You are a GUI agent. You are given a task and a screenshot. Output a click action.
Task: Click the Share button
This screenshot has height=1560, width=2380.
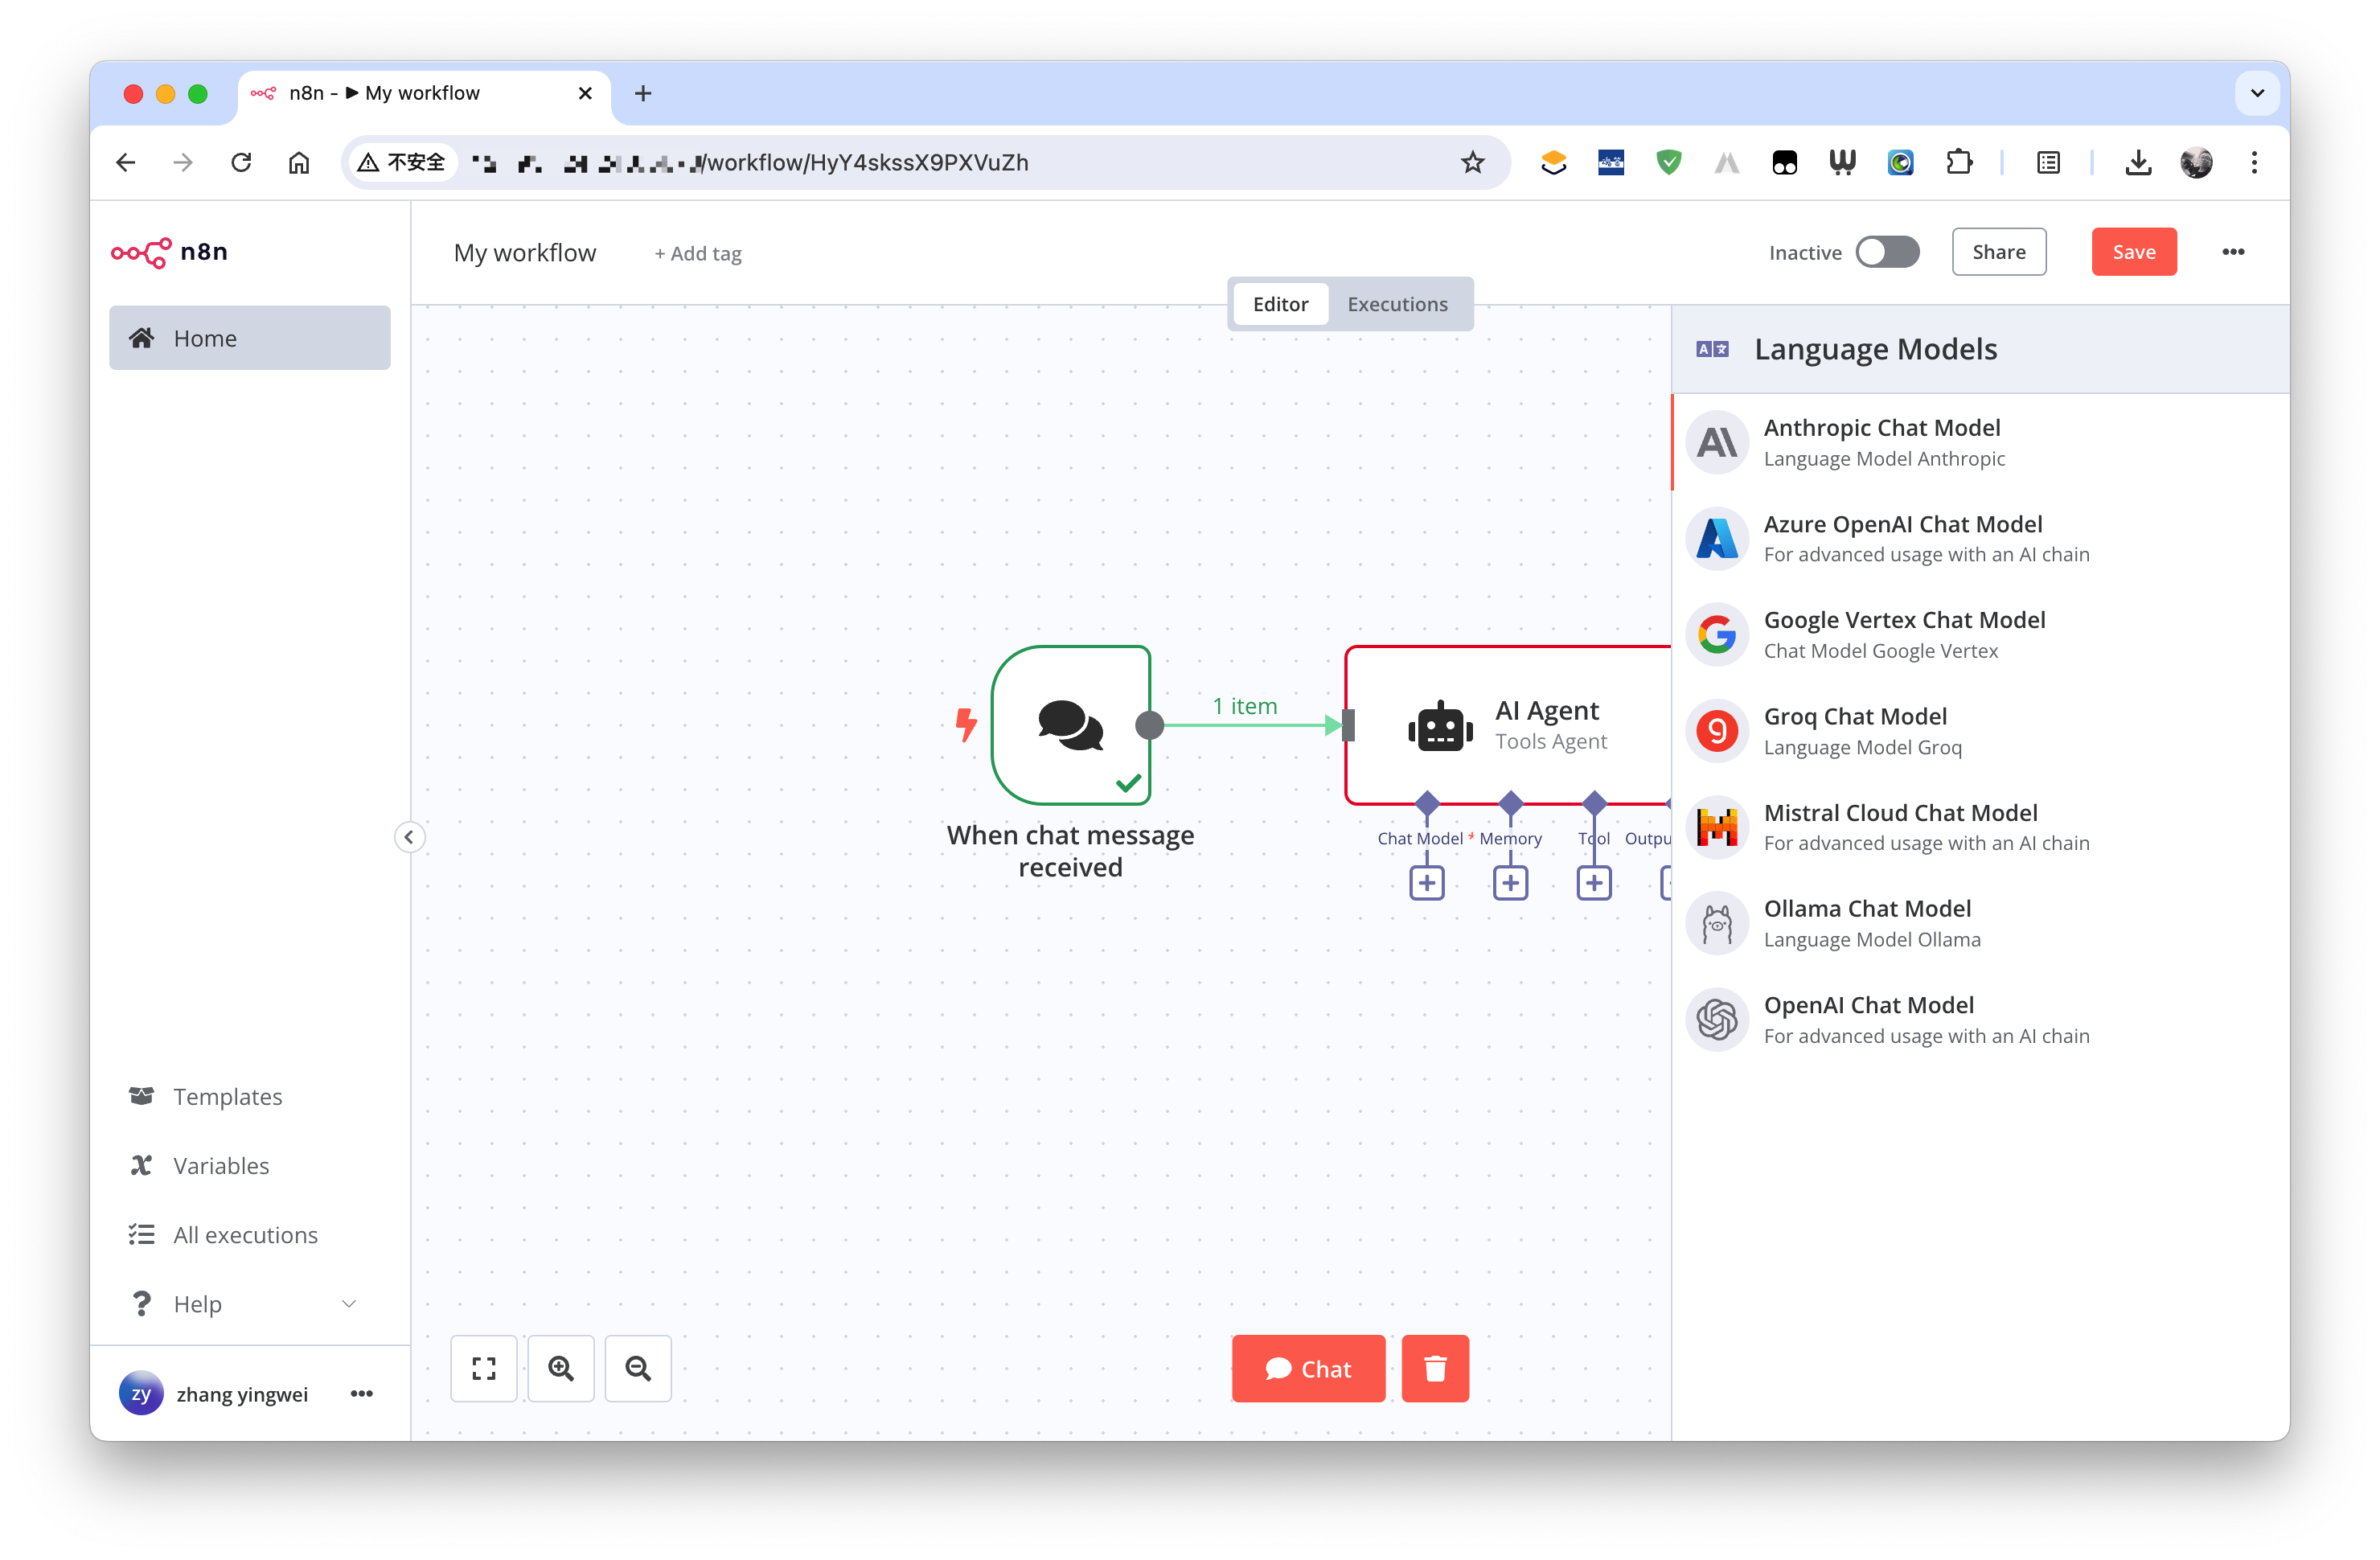click(x=1999, y=252)
